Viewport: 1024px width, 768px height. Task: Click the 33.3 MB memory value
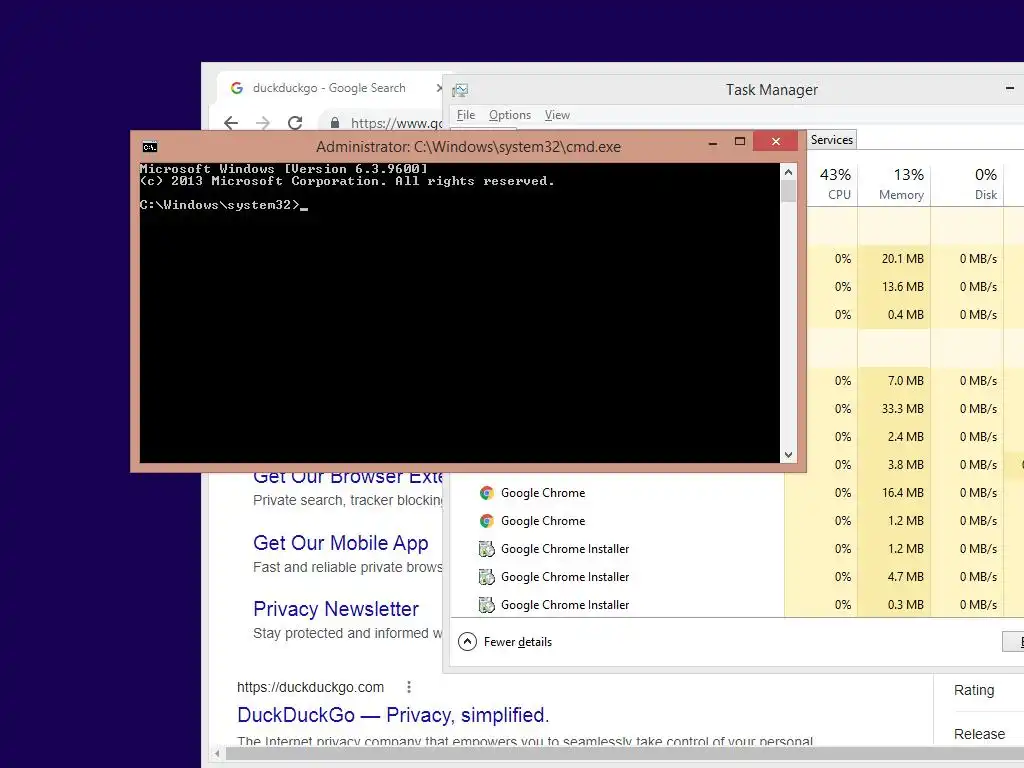903,409
